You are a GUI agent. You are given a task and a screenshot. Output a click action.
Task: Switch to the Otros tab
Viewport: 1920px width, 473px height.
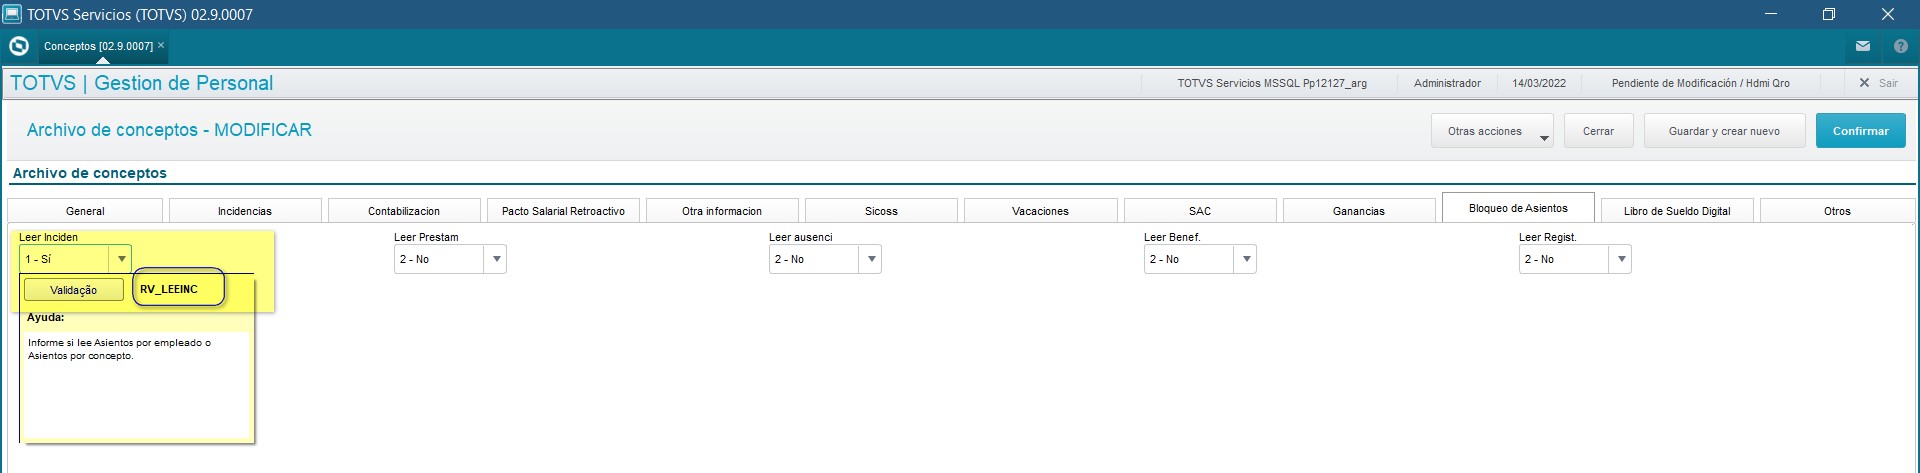(x=1837, y=211)
